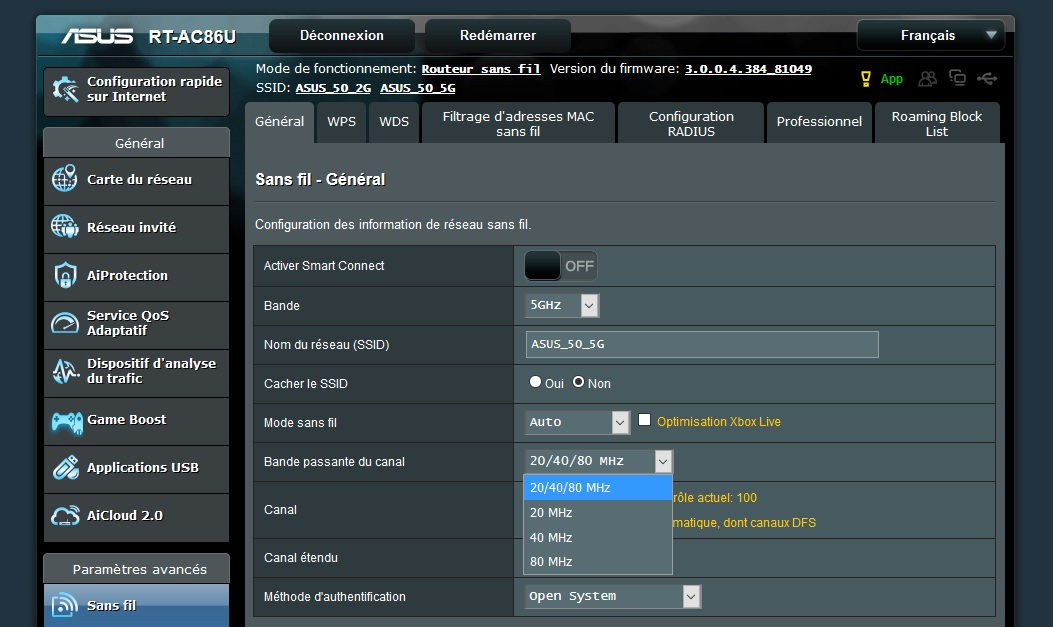Click the USB status icon in header
Viewport: 1053px width, 627px height.
(987, 79)
